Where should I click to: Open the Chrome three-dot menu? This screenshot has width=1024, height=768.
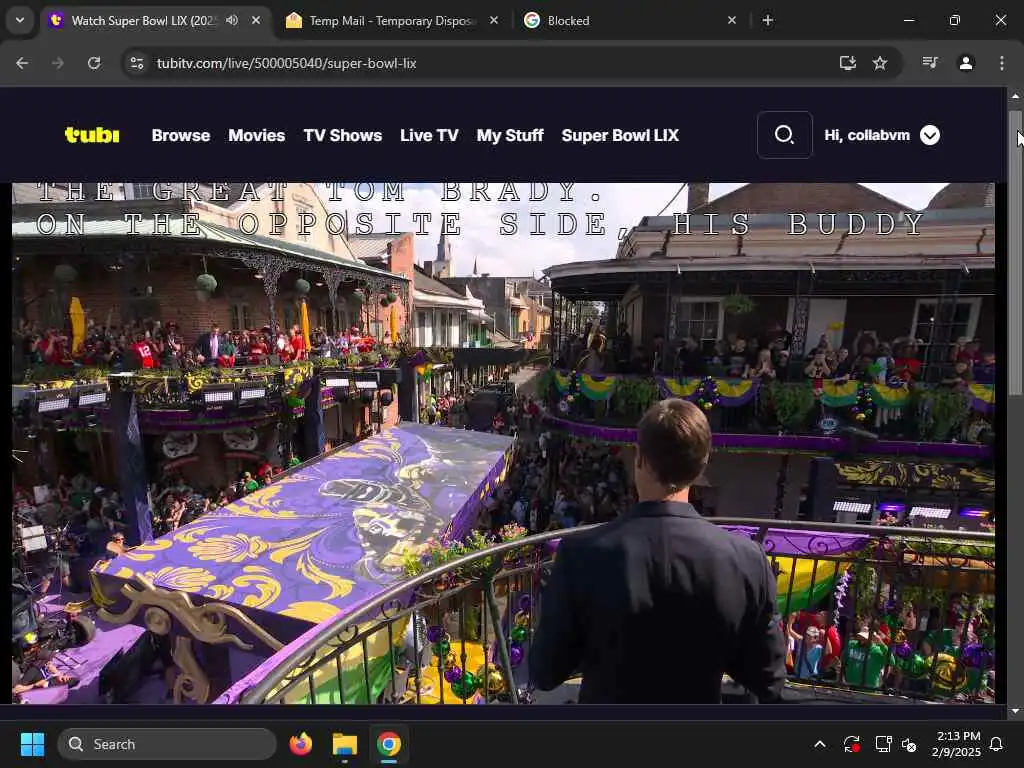point(1002,63)
